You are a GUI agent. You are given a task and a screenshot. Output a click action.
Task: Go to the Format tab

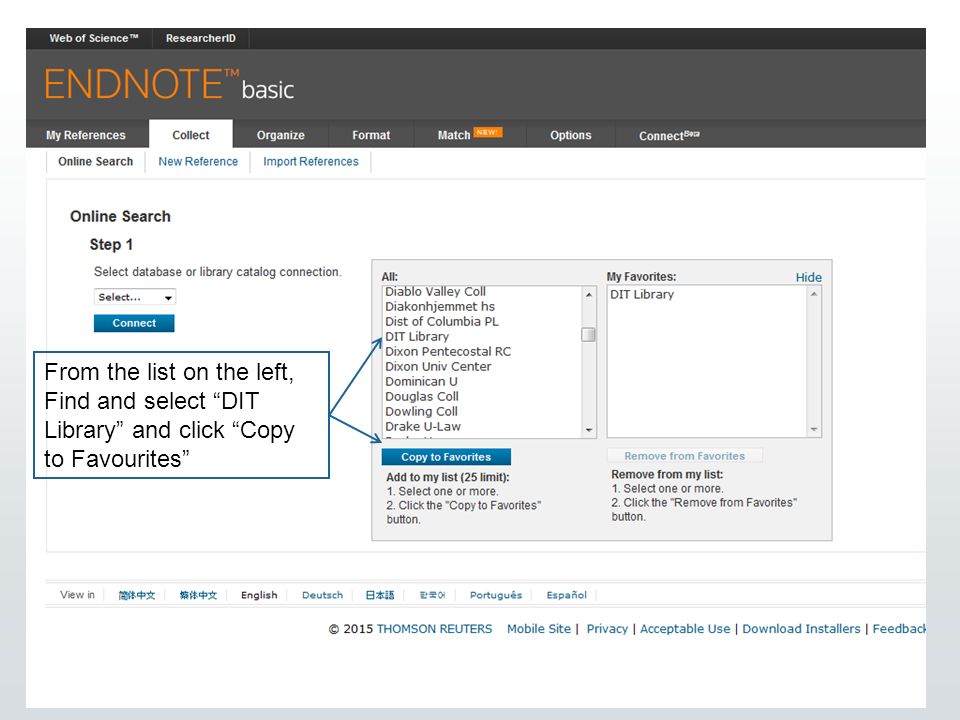click(x=371, y=135)
